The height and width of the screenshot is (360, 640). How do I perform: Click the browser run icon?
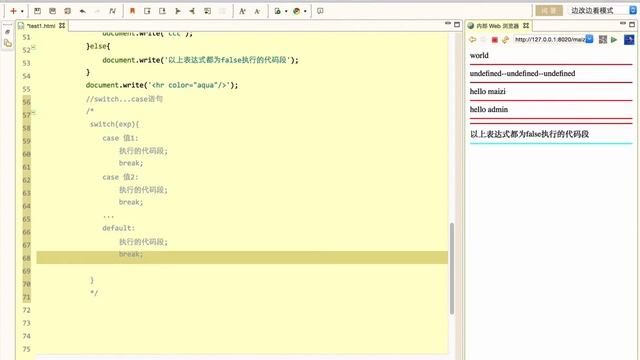point(297,11)
